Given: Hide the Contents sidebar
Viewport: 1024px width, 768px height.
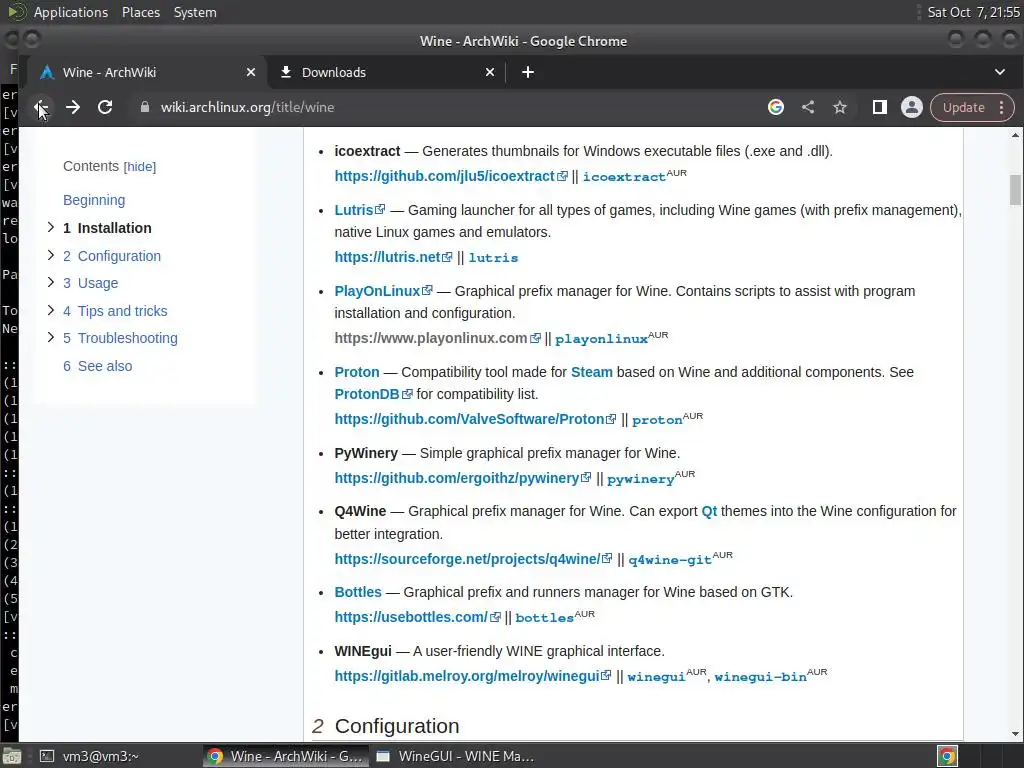Looking at the screenshot, I should click(x=140, y=167).
